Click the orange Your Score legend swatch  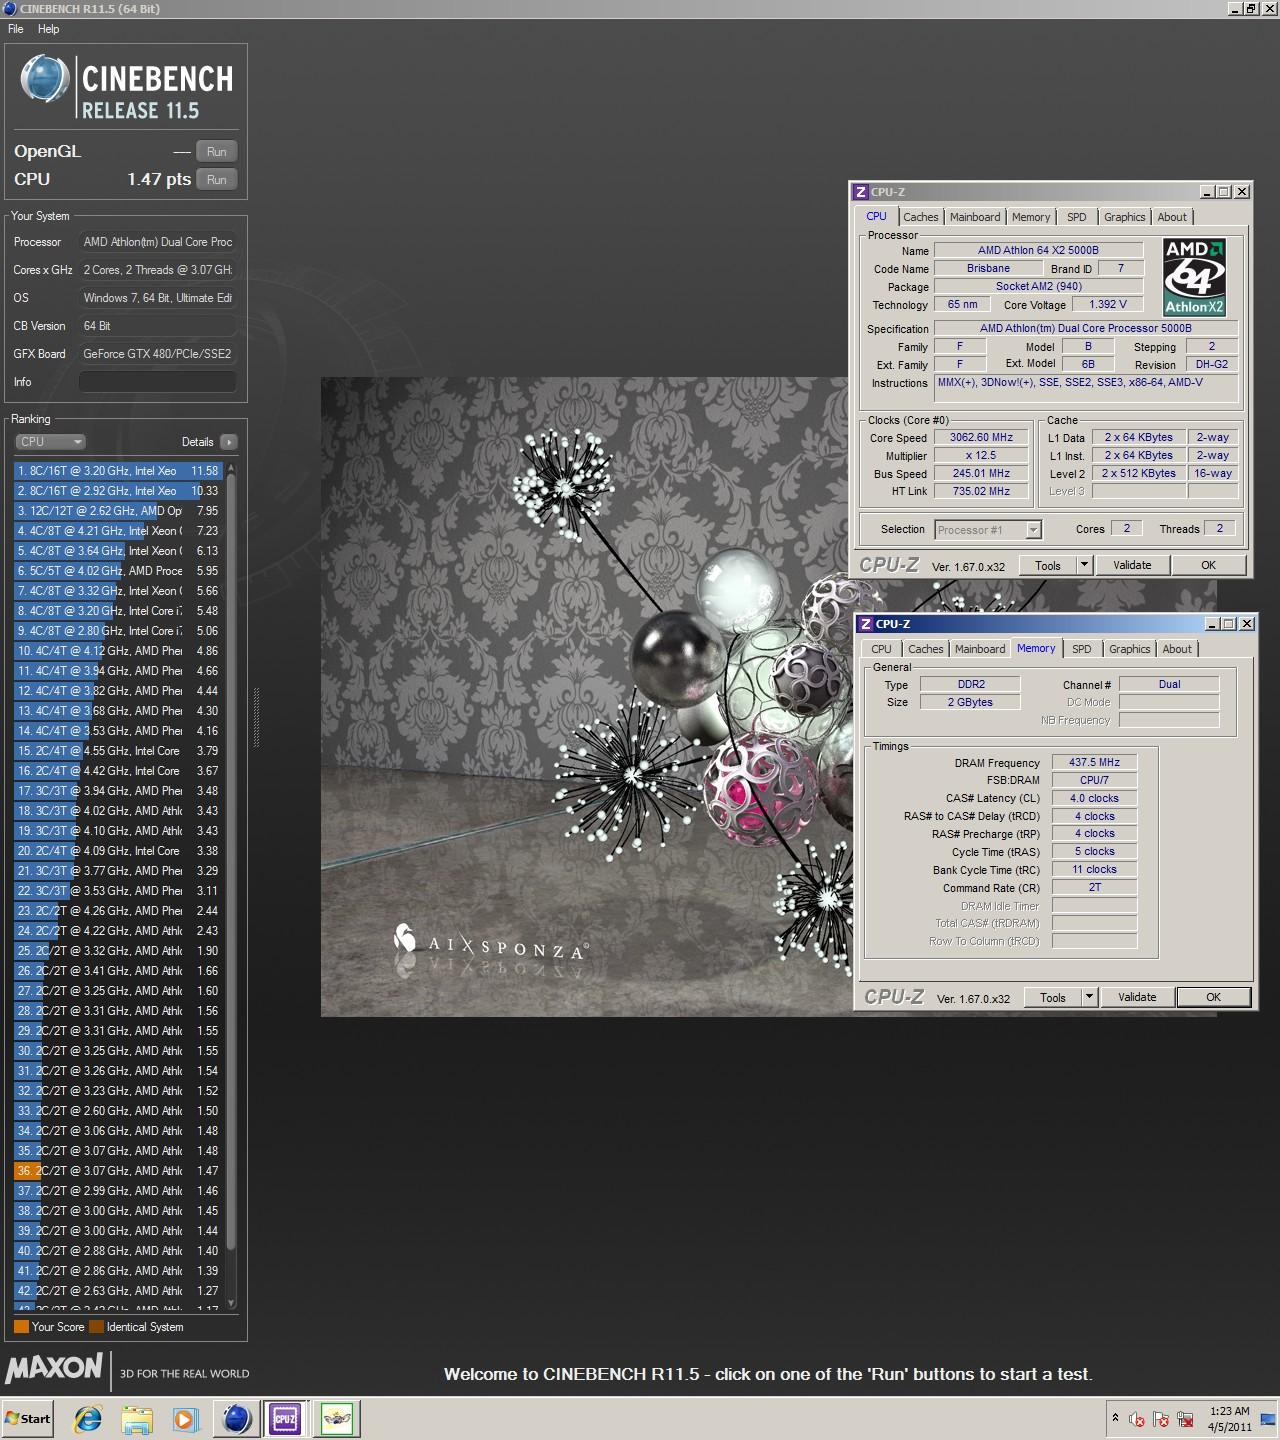click(x=21, y=1327)
